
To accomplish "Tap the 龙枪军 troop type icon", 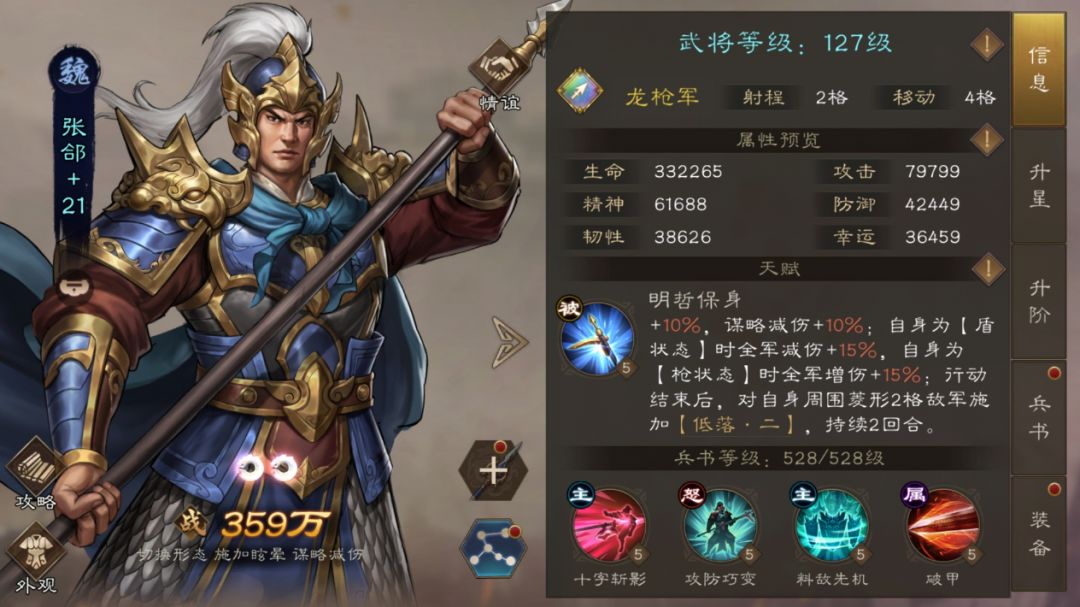I will pos(580,91).
